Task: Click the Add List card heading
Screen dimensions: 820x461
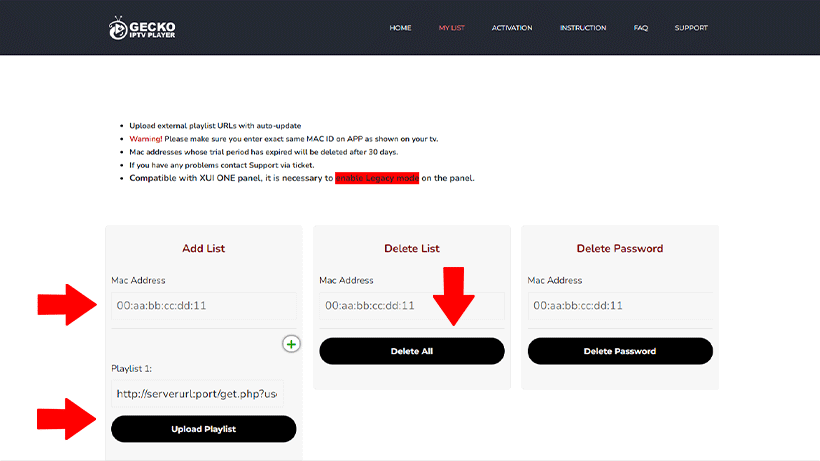Action: (x=203, y=248)
